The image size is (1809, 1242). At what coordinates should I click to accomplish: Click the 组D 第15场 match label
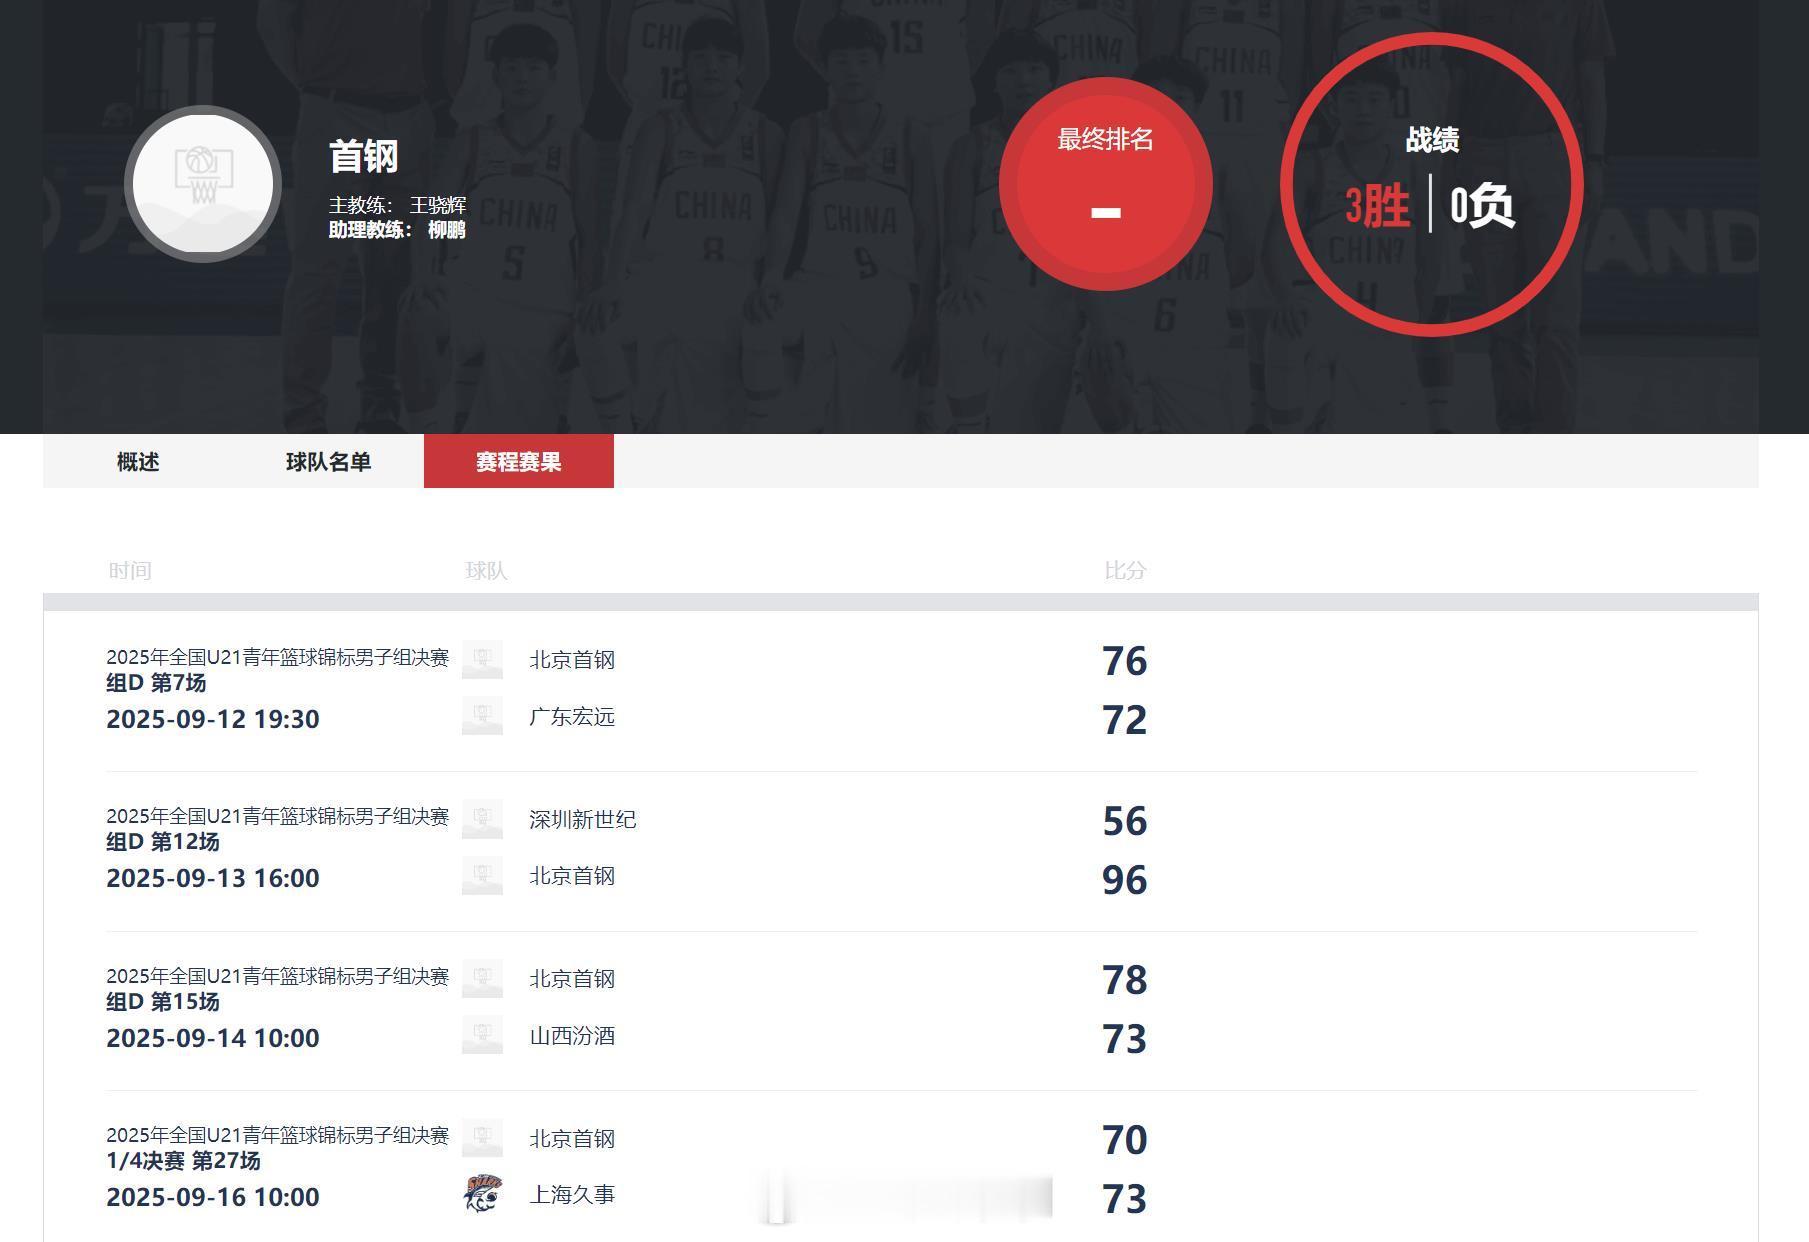click(162, 1002)
